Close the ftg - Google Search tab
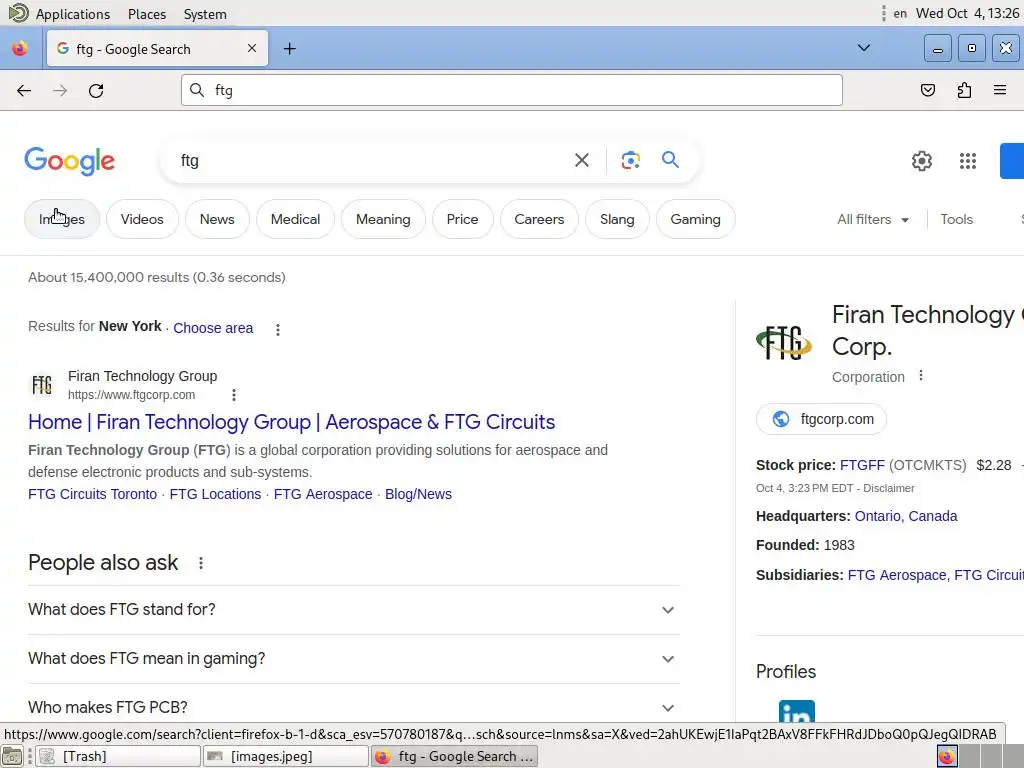 251,48
